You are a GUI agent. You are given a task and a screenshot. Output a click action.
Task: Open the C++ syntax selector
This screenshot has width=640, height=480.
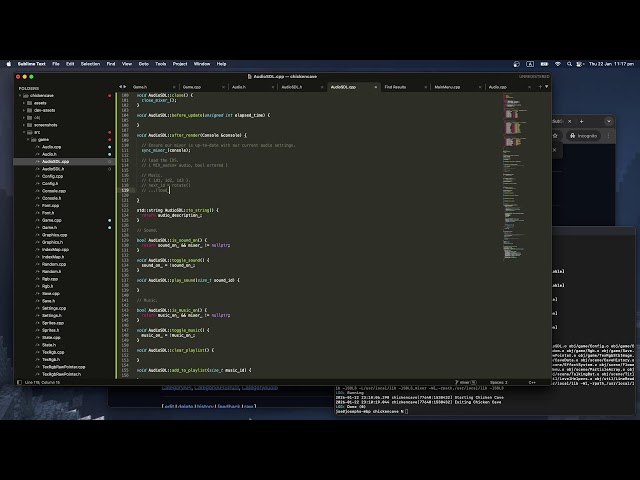click(532, 382)
